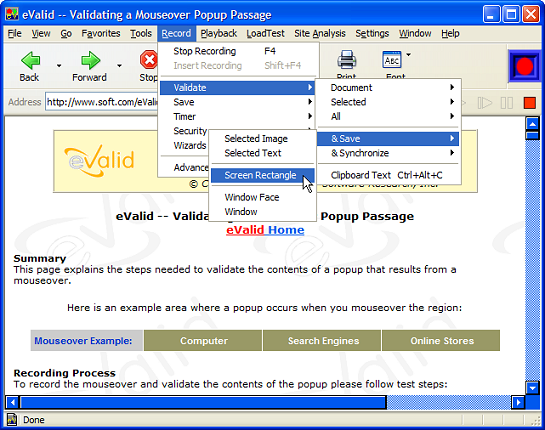Image resolution: width=545 pixels, height=430 pixels.
Task: Click the green Forward arrow icon
Action: (90, 60)
